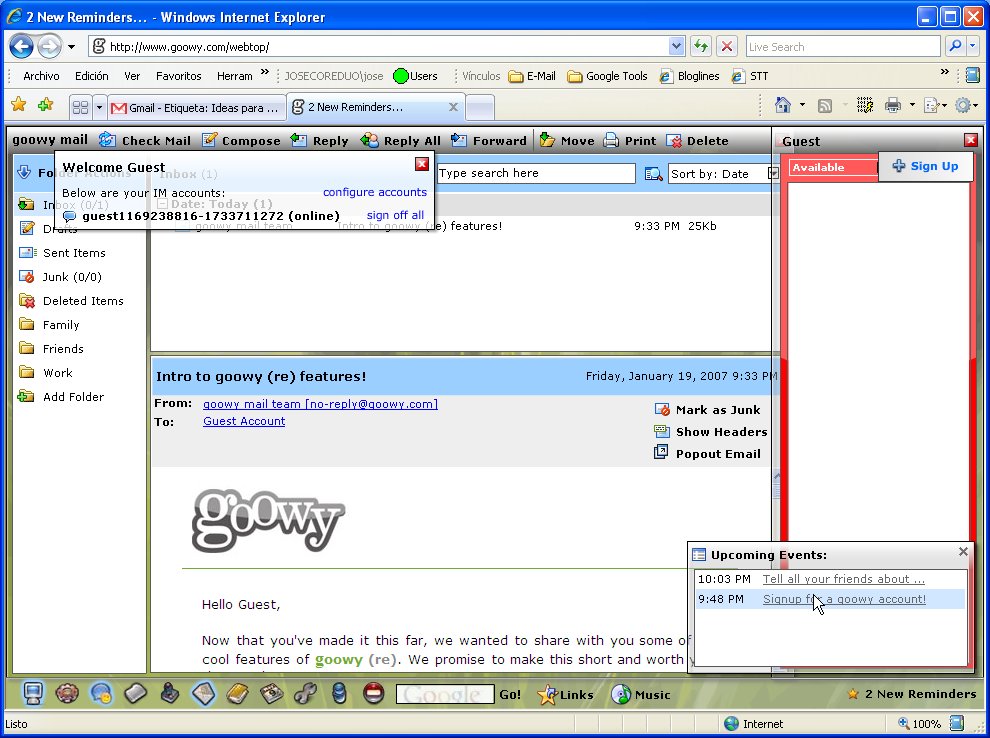This screenshot has height=738, width=990.
Task: Click the yellow notebook dock icon
Action: (237, 693)
